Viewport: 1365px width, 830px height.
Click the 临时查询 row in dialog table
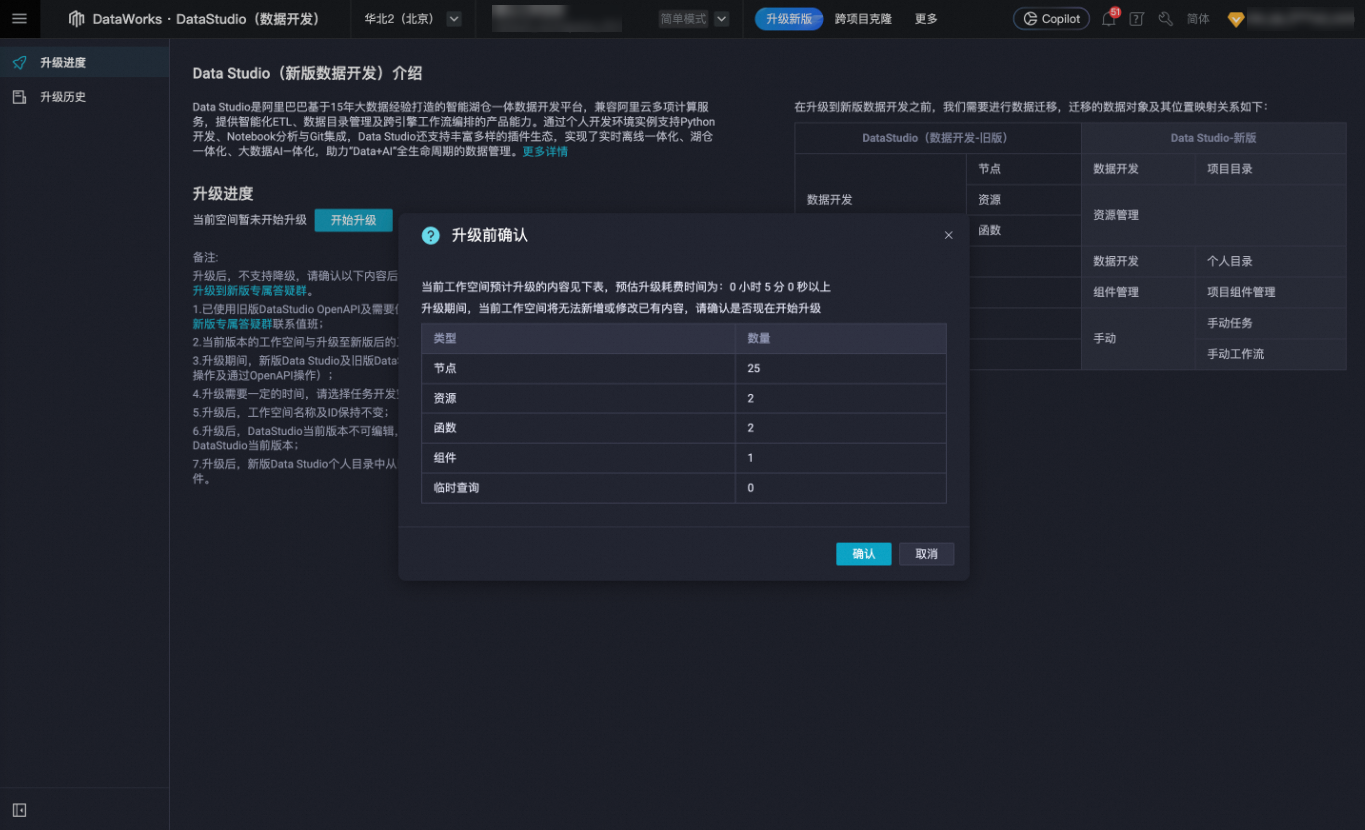point(684,488)
